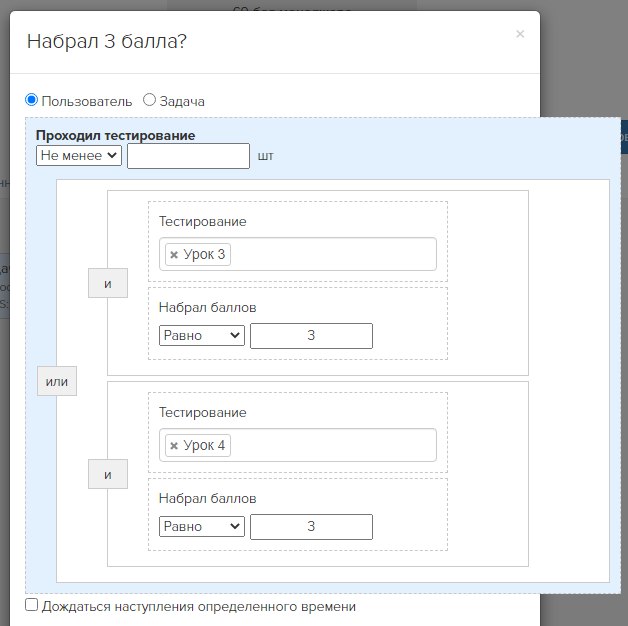The width and height of the screenshot is (628, 626).
Task: Open the "Не менее" dropdown
Action: [x=79, y=155]
